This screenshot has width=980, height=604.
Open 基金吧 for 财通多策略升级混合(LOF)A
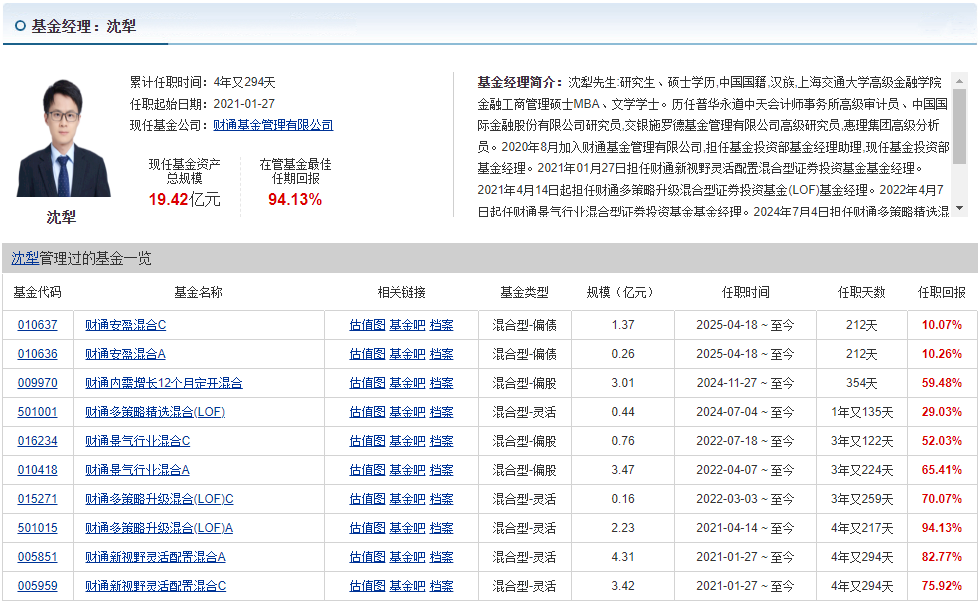[408, 528]
